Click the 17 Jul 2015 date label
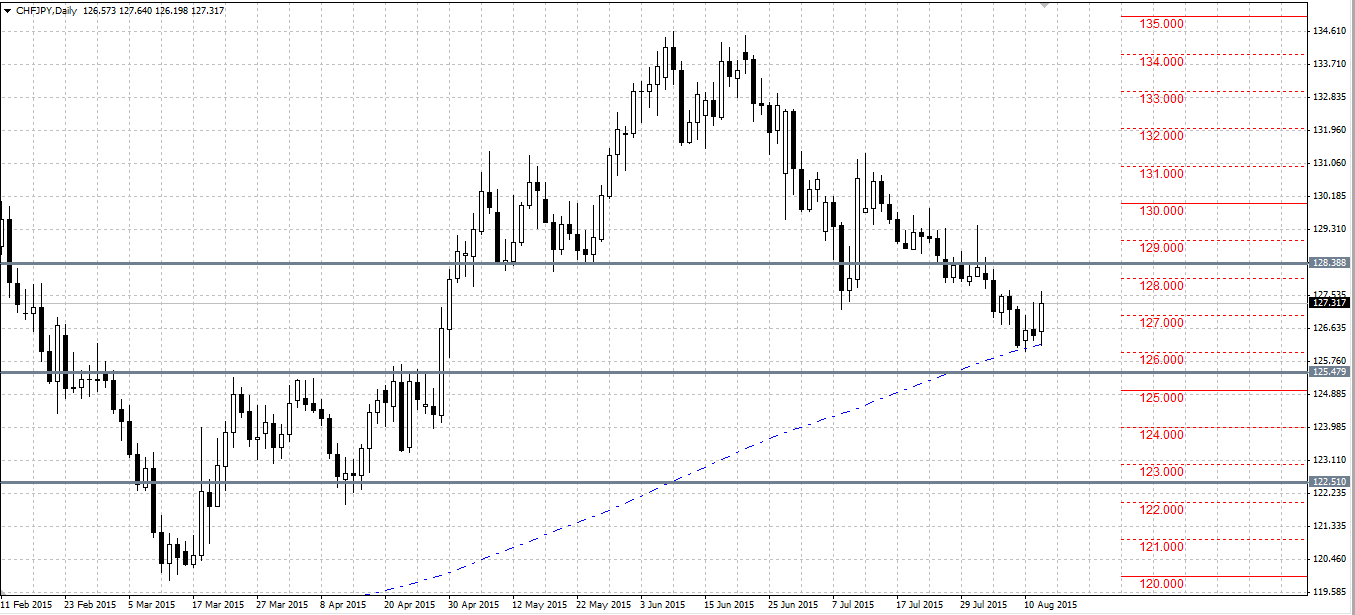Viewport: 1355px width, 615px height. click(918, 605)
